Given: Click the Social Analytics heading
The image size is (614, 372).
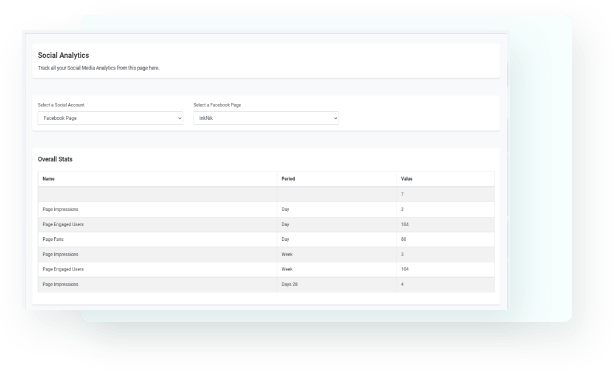Looking at the screenshot, I should tap(63, 55).
